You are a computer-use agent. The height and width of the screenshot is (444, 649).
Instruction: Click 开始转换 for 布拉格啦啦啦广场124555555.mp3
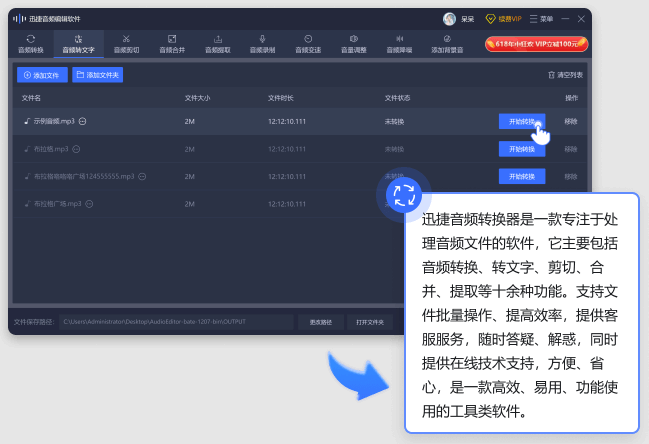click(522, 176)
